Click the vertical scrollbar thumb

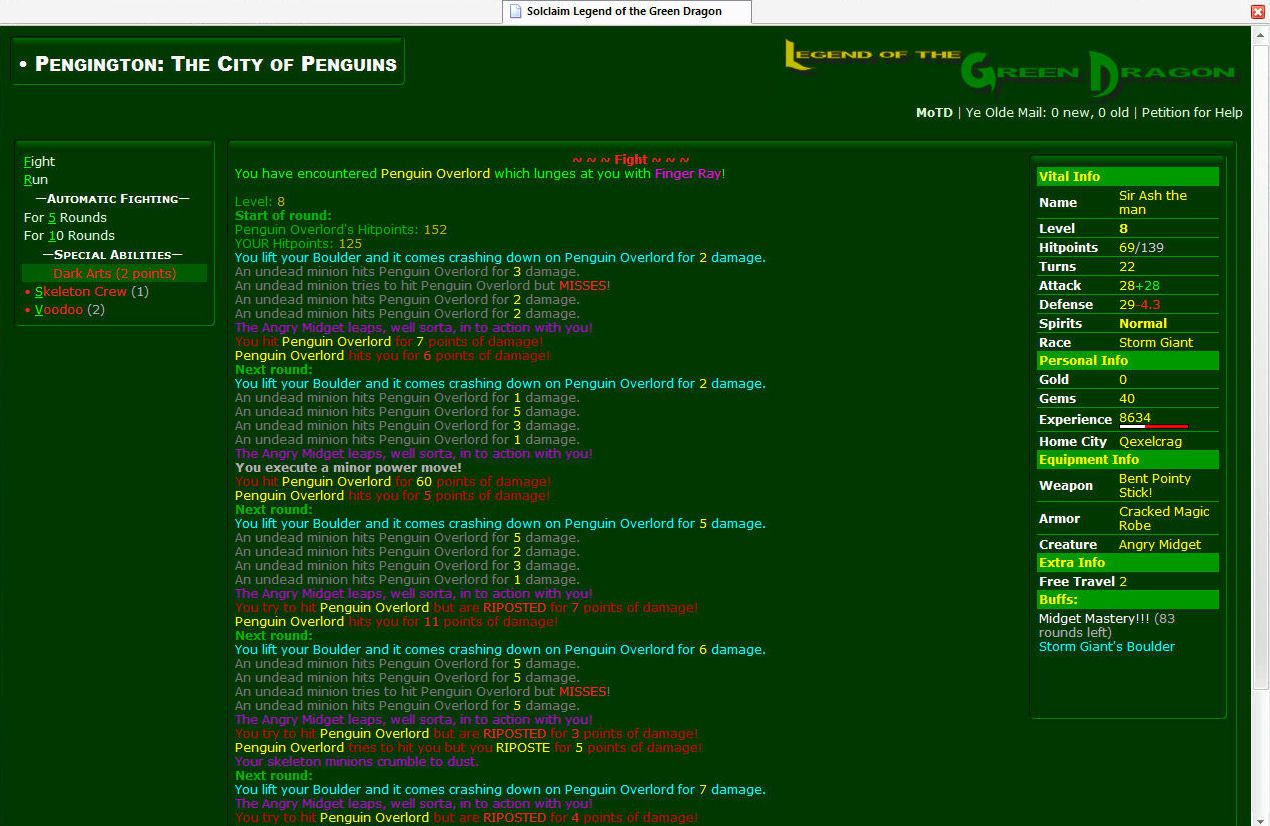pyautogui.click(x=1260, y=360)
